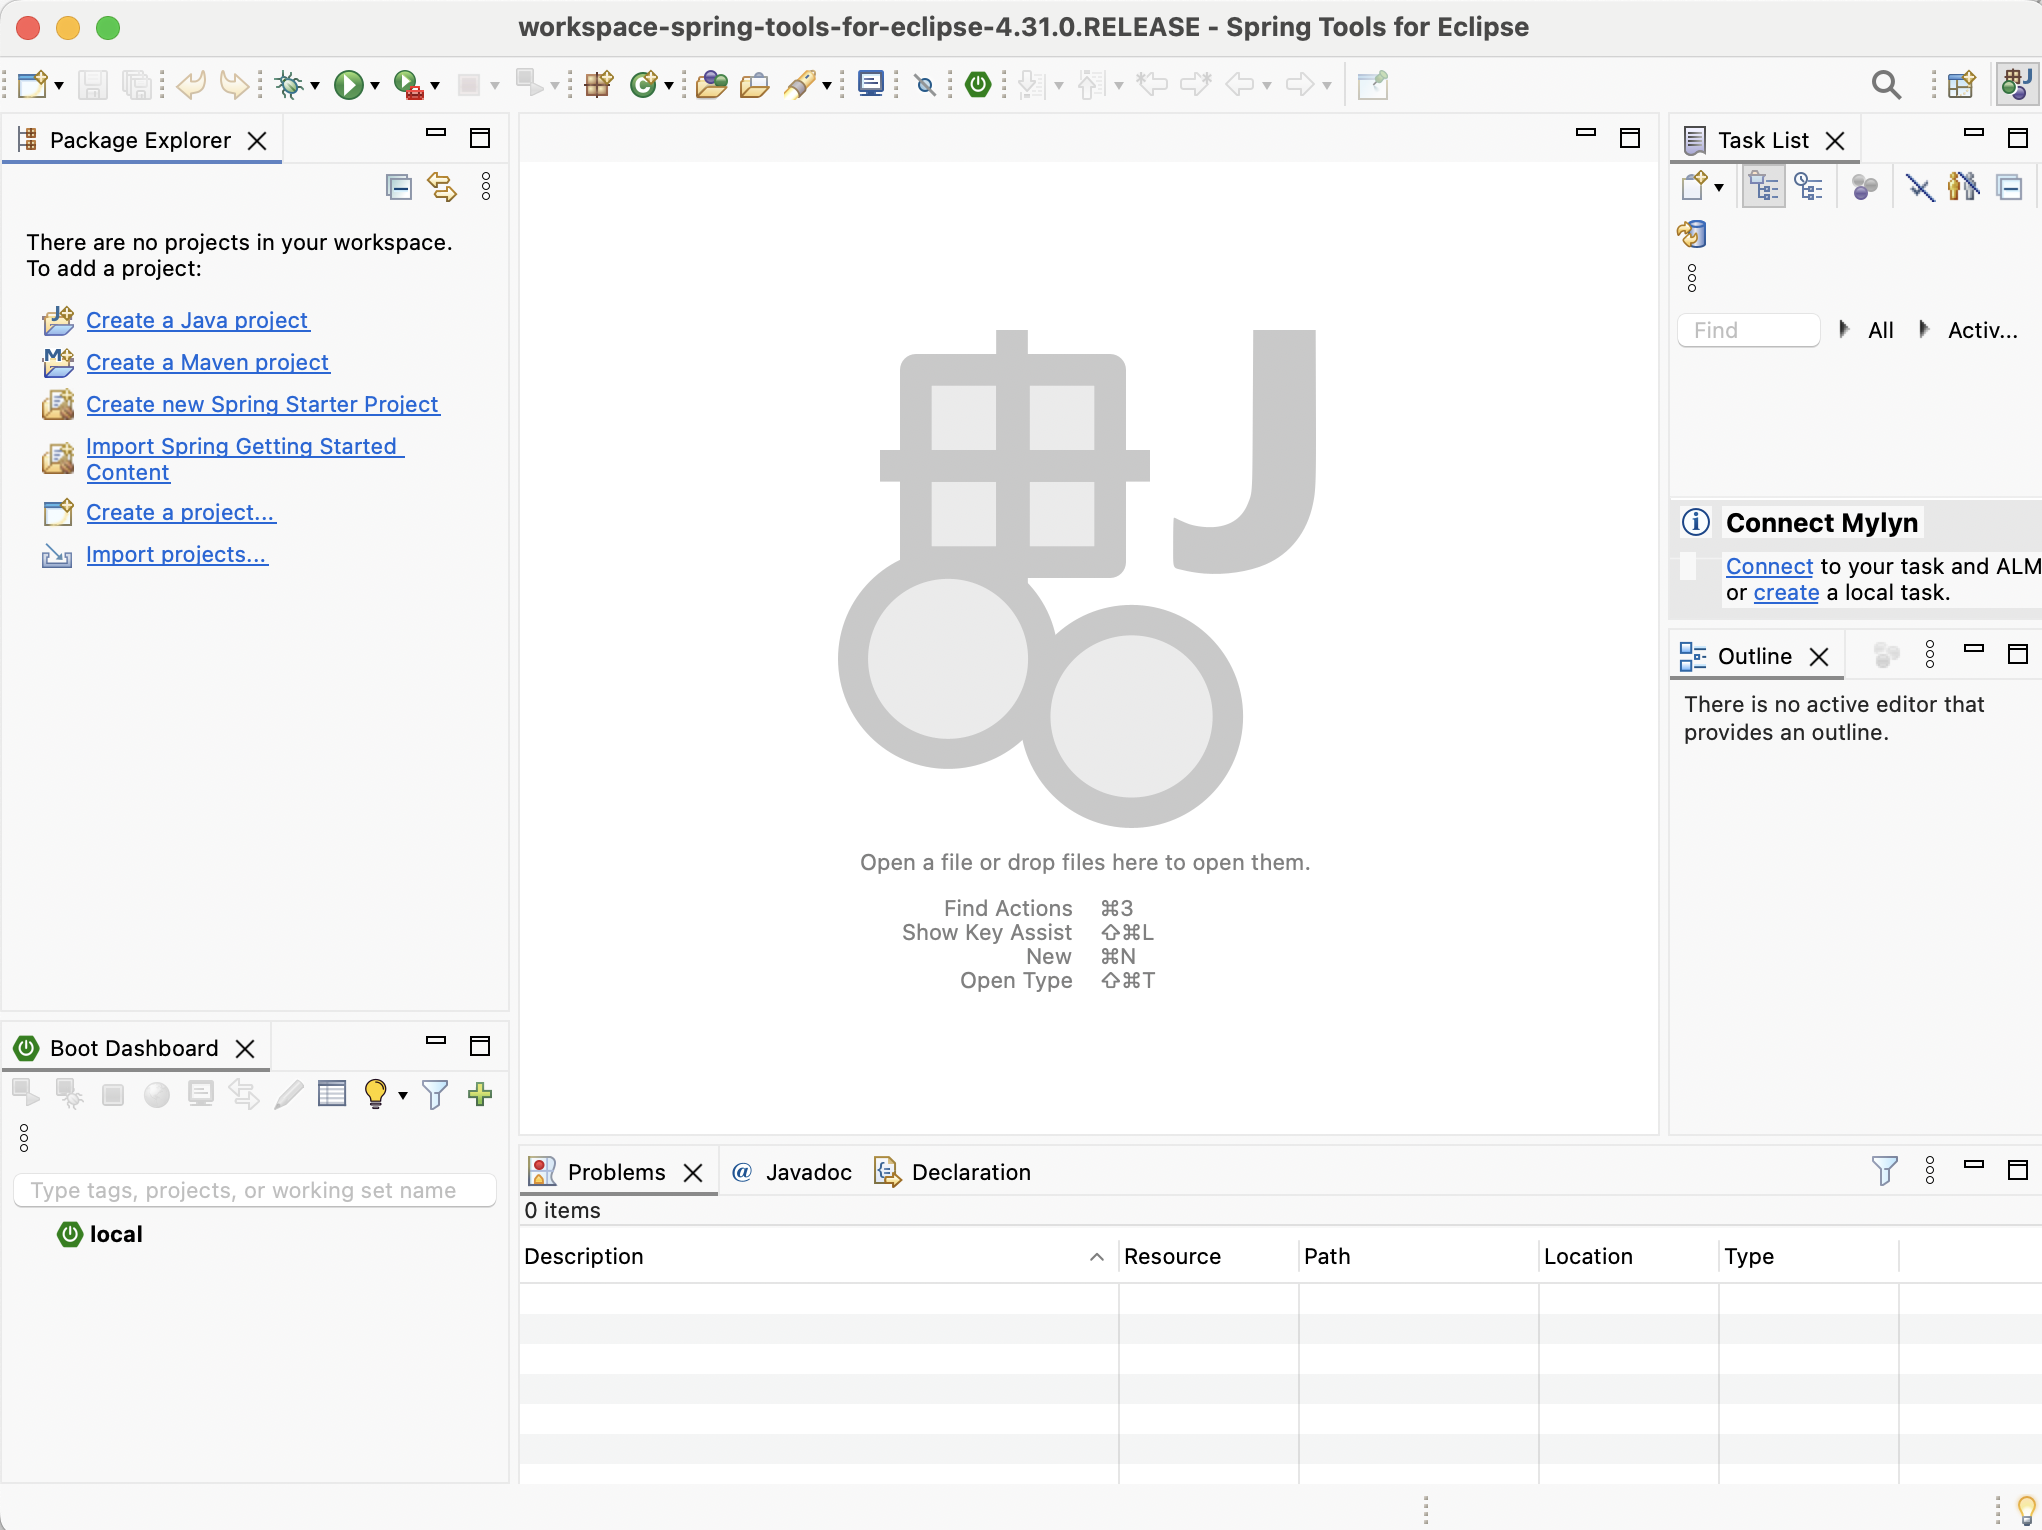The width and height of the screenshot is (2042, 1530).
Task: Toggle Link with Editor in Package Explorer
Action: click(441, 187)
